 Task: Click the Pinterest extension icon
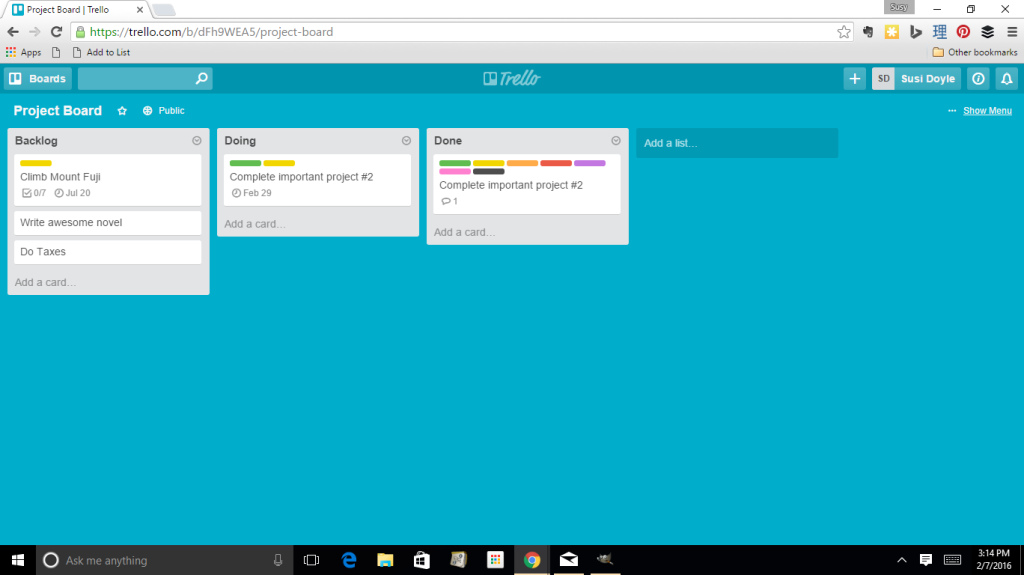[963, 31]
